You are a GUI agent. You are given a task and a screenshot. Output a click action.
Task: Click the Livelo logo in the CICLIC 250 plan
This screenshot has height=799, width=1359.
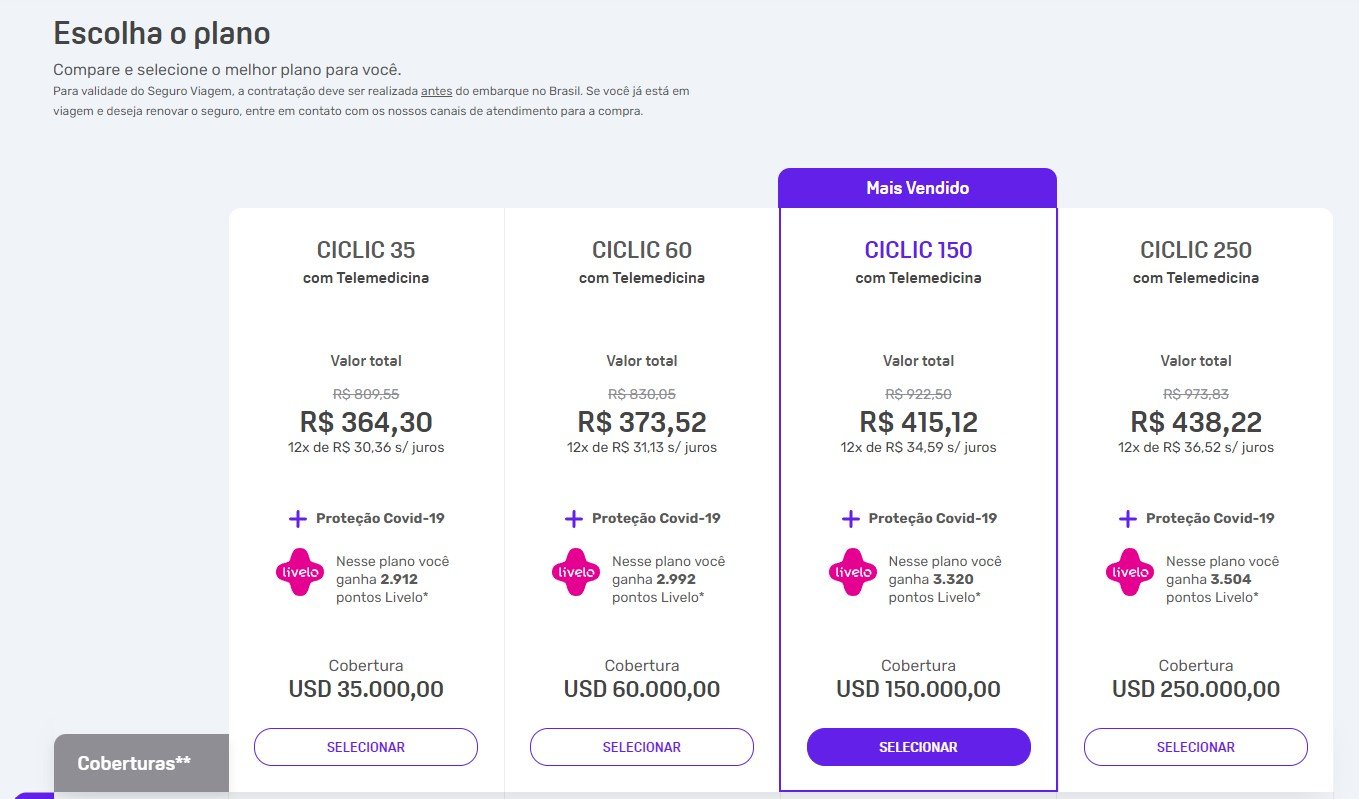1130,572
